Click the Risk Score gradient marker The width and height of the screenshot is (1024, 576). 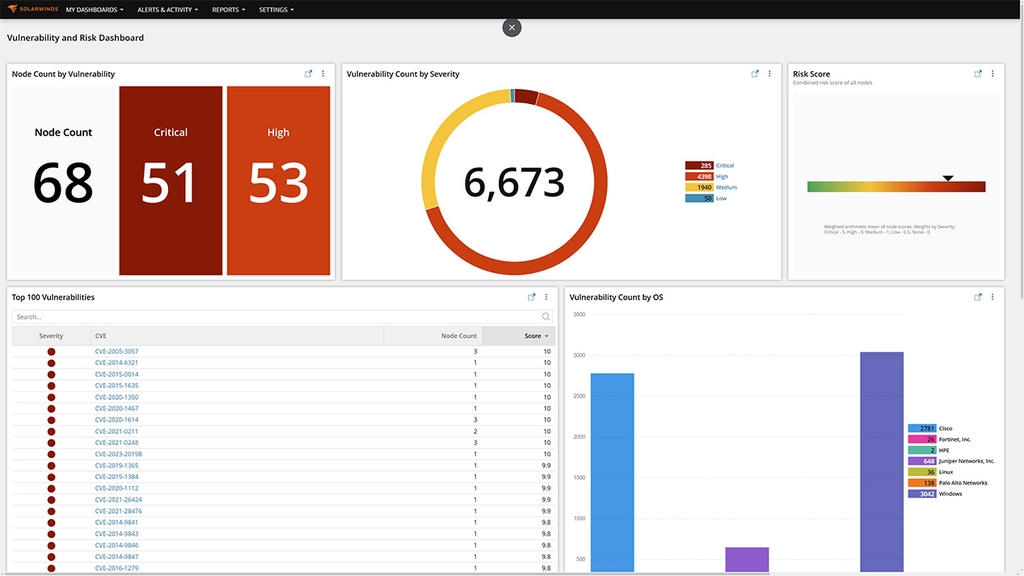(x=946, y=178)
